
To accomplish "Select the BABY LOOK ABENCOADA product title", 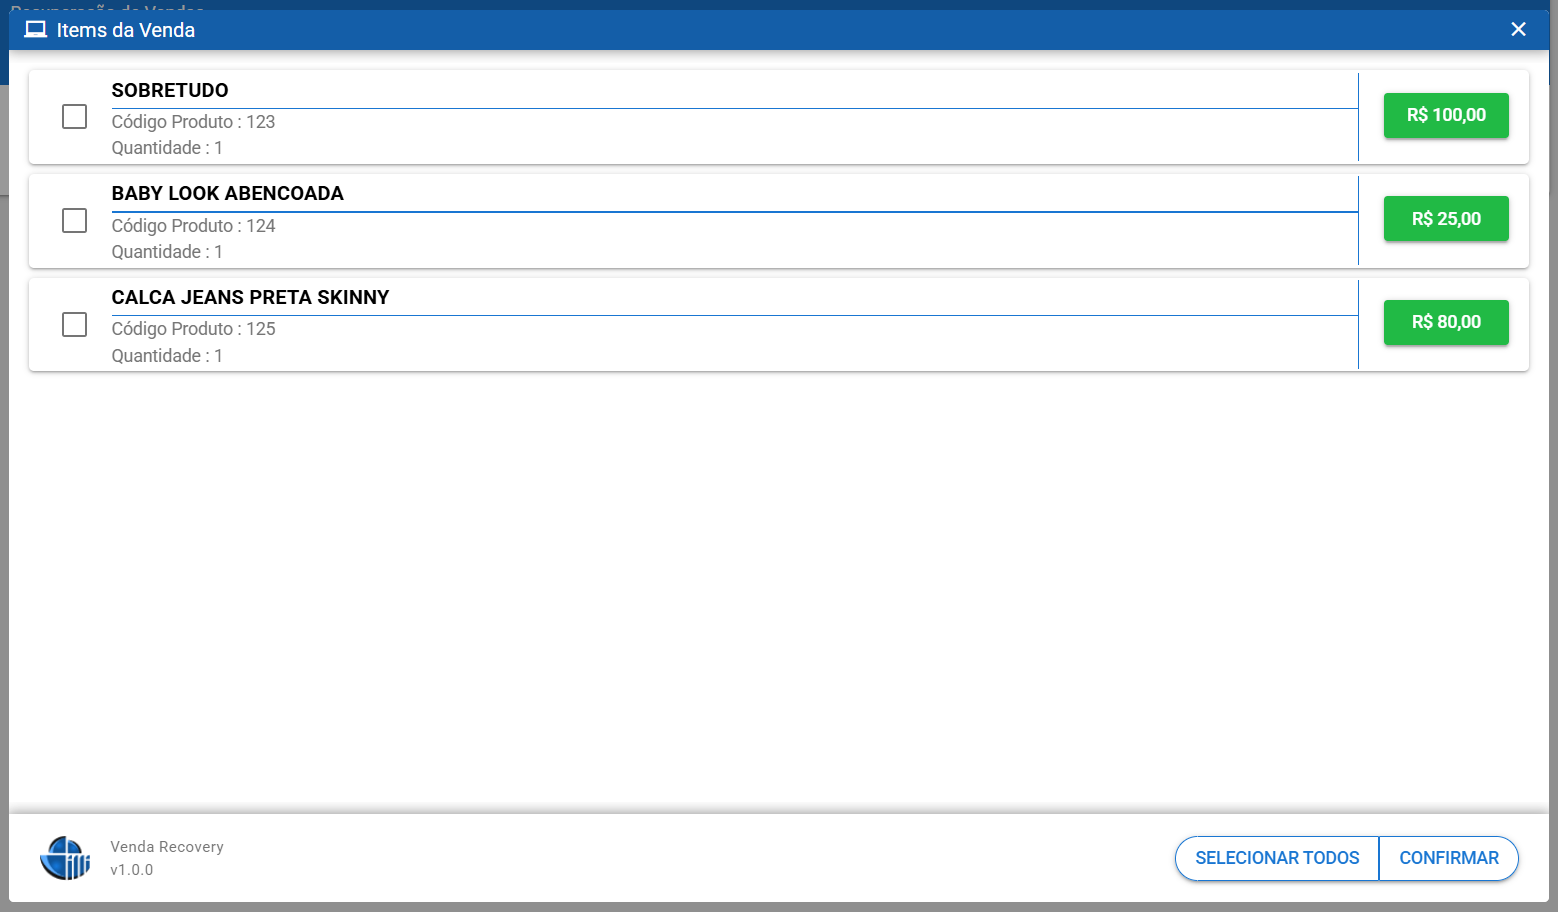I will tap(227, 193).
